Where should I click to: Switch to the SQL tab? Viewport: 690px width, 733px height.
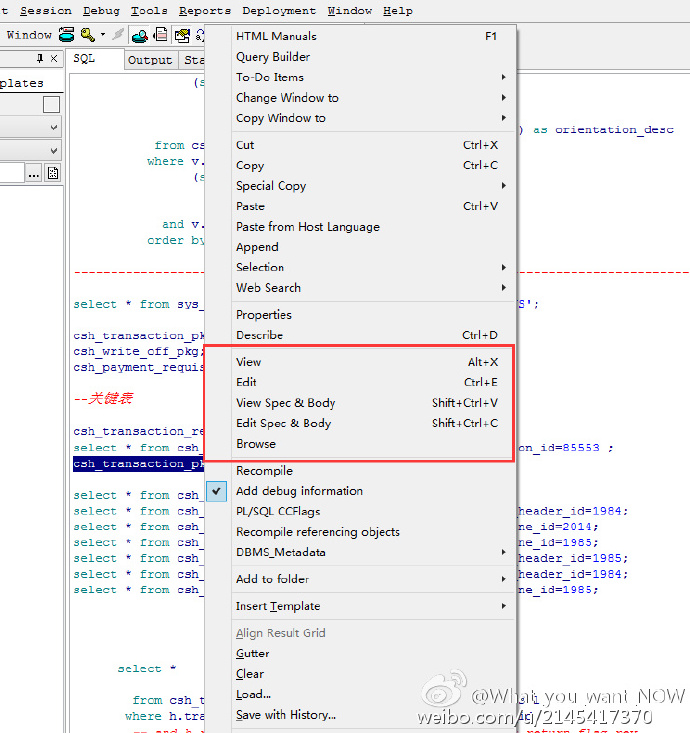click(94, 59)
